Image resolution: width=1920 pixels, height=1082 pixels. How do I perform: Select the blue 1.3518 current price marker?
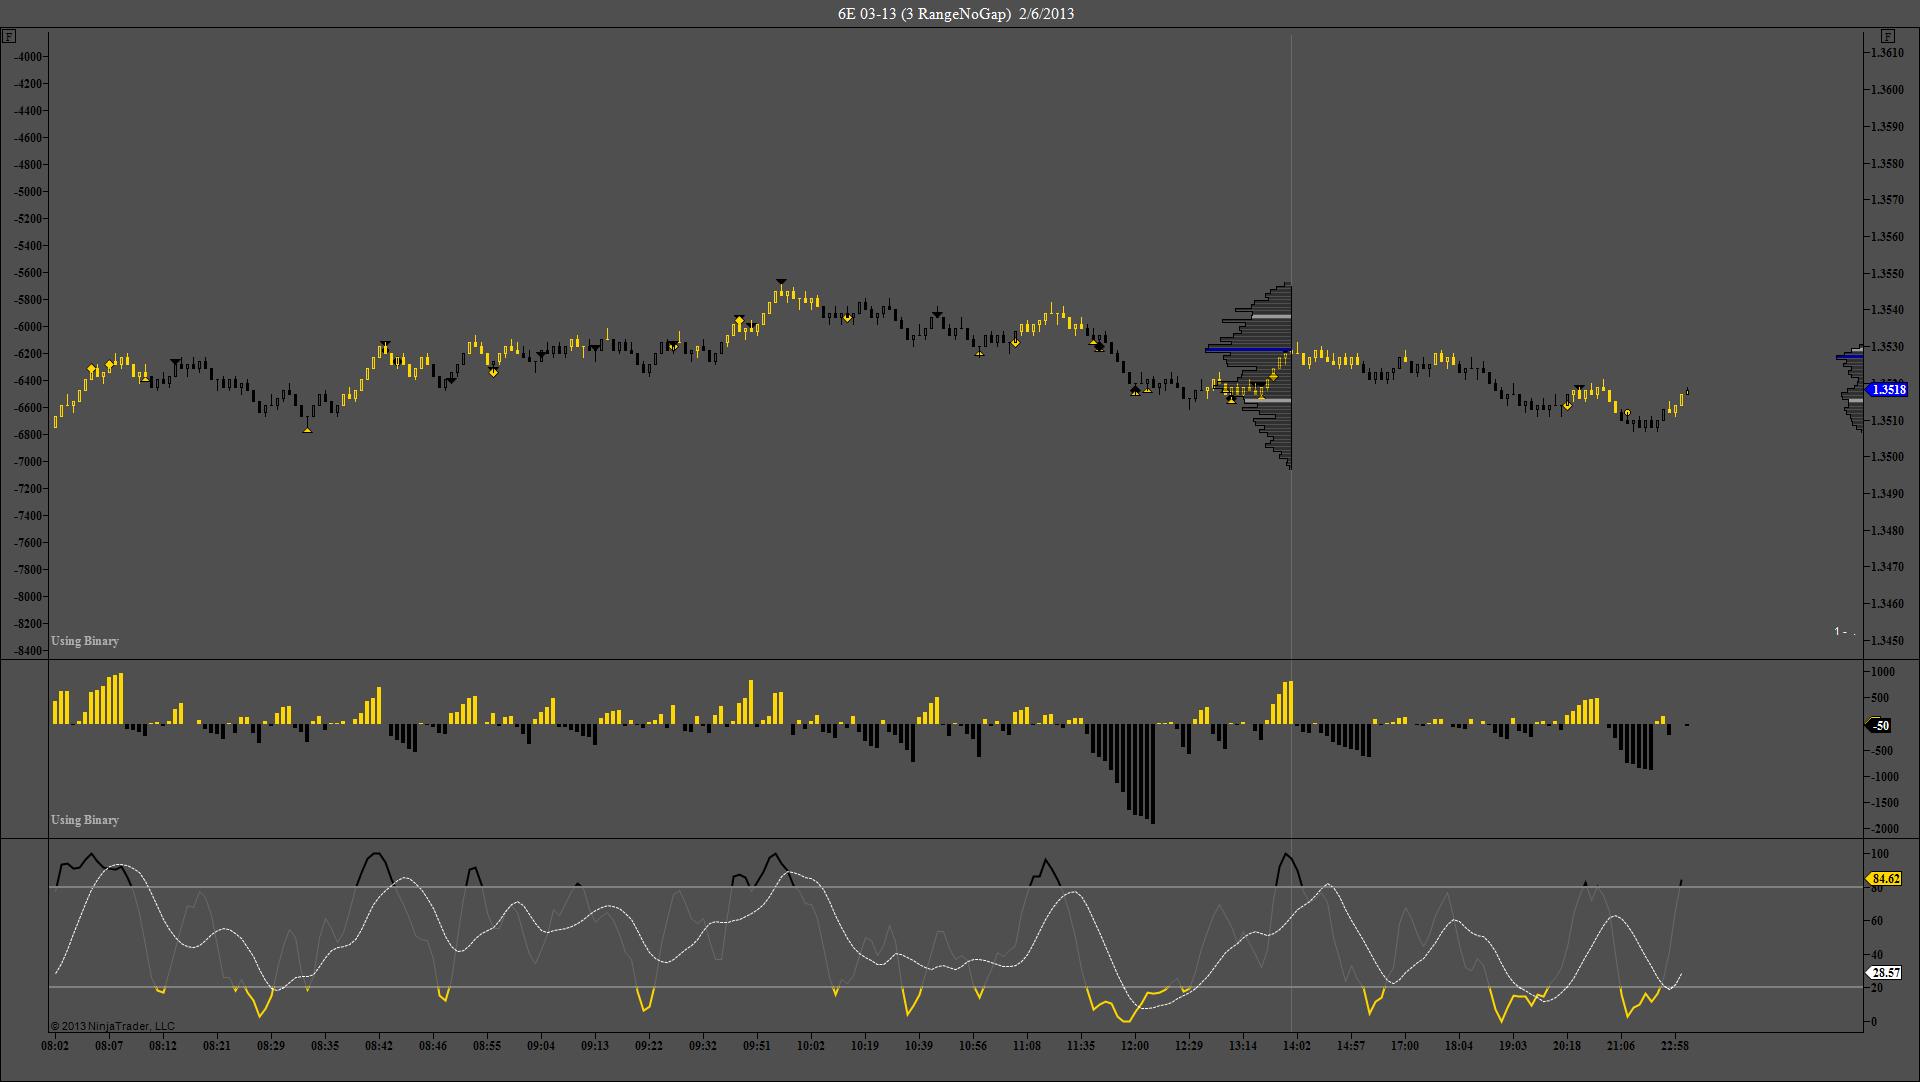pyautogui.click(x=1888, y=390)
